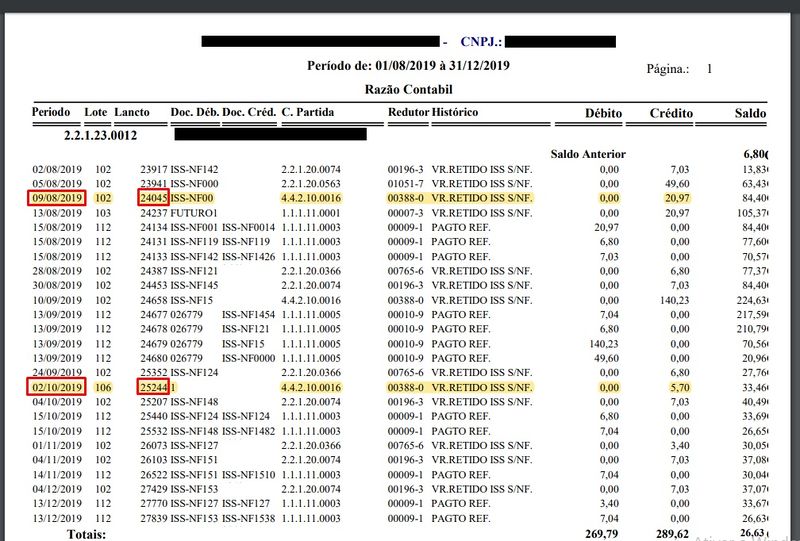Viewport: 800px width, 541px height.
Task: Click the CNPJ.: label
Action: [481, 41]
